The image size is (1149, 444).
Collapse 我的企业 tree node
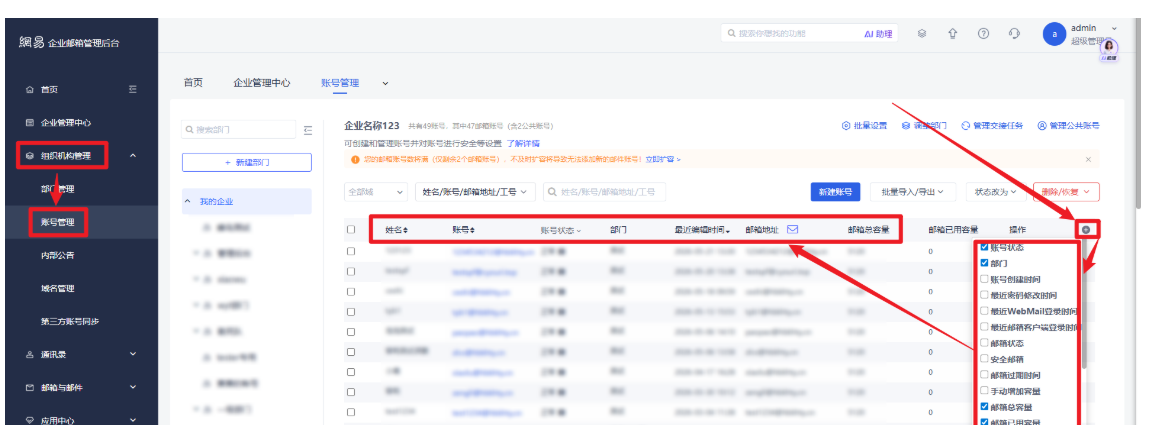point(188,201)
